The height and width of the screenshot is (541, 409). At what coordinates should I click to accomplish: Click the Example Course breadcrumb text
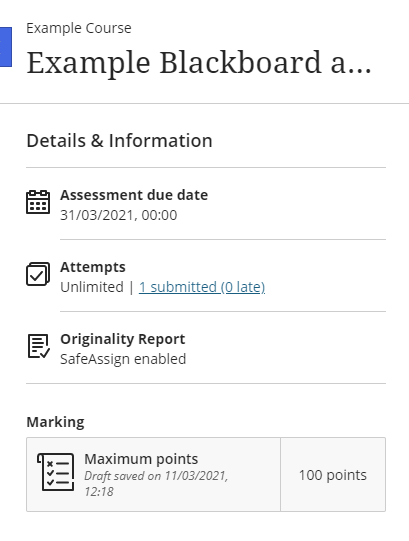79,28
